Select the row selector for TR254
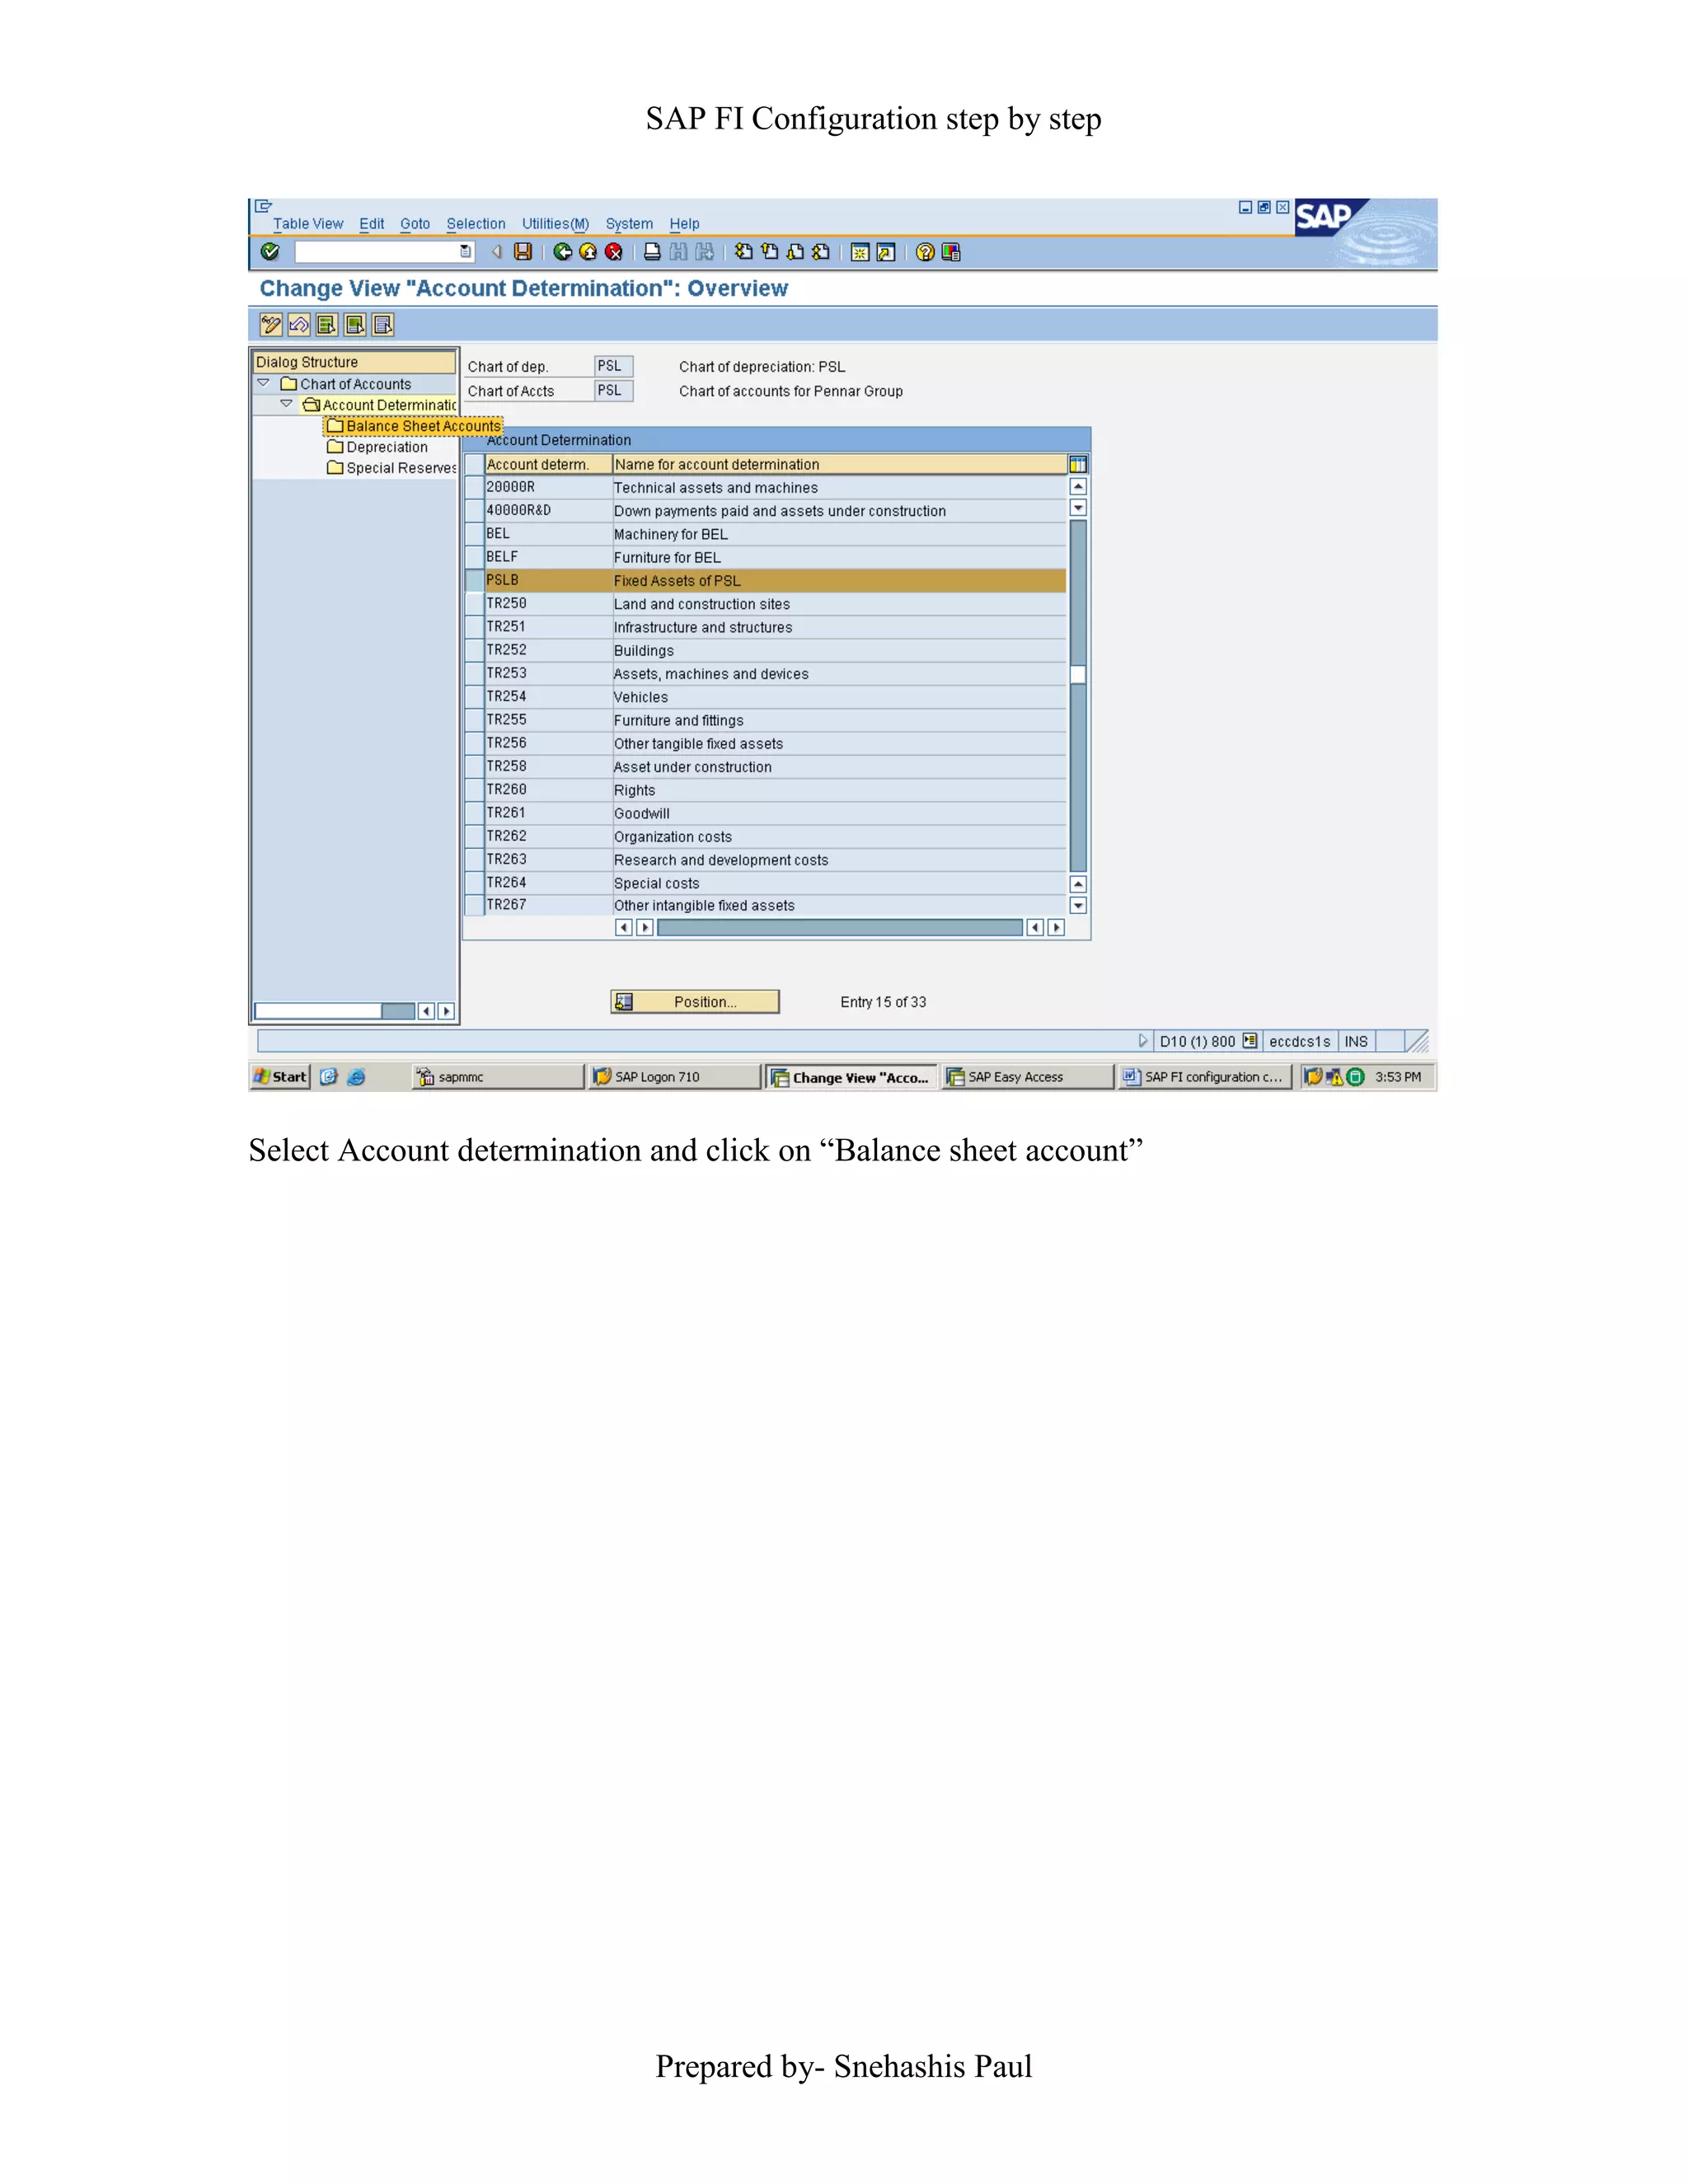 [x=475, y=696]
